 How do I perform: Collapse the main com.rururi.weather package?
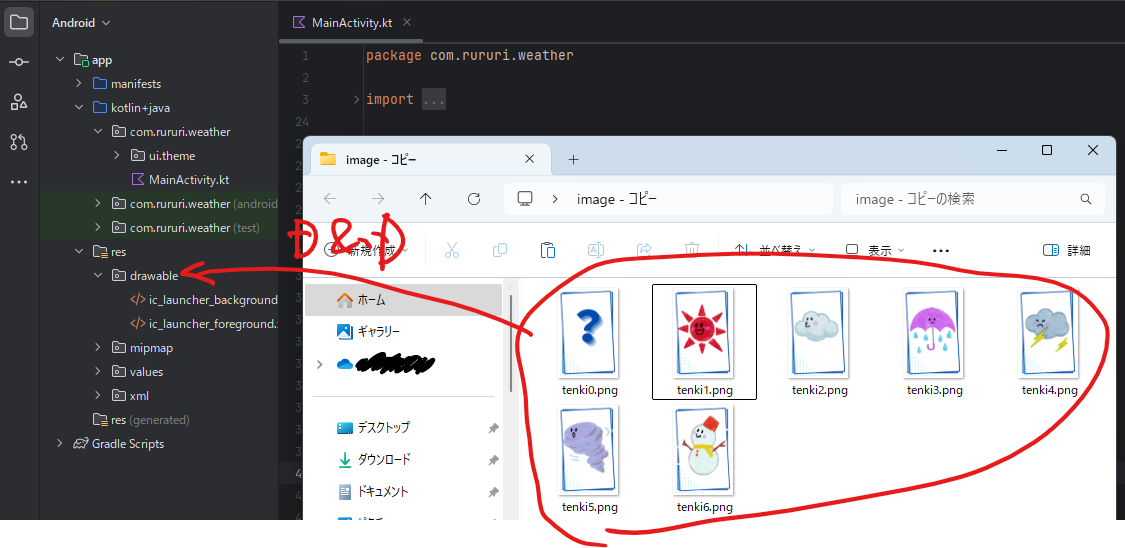coord(98,132)
